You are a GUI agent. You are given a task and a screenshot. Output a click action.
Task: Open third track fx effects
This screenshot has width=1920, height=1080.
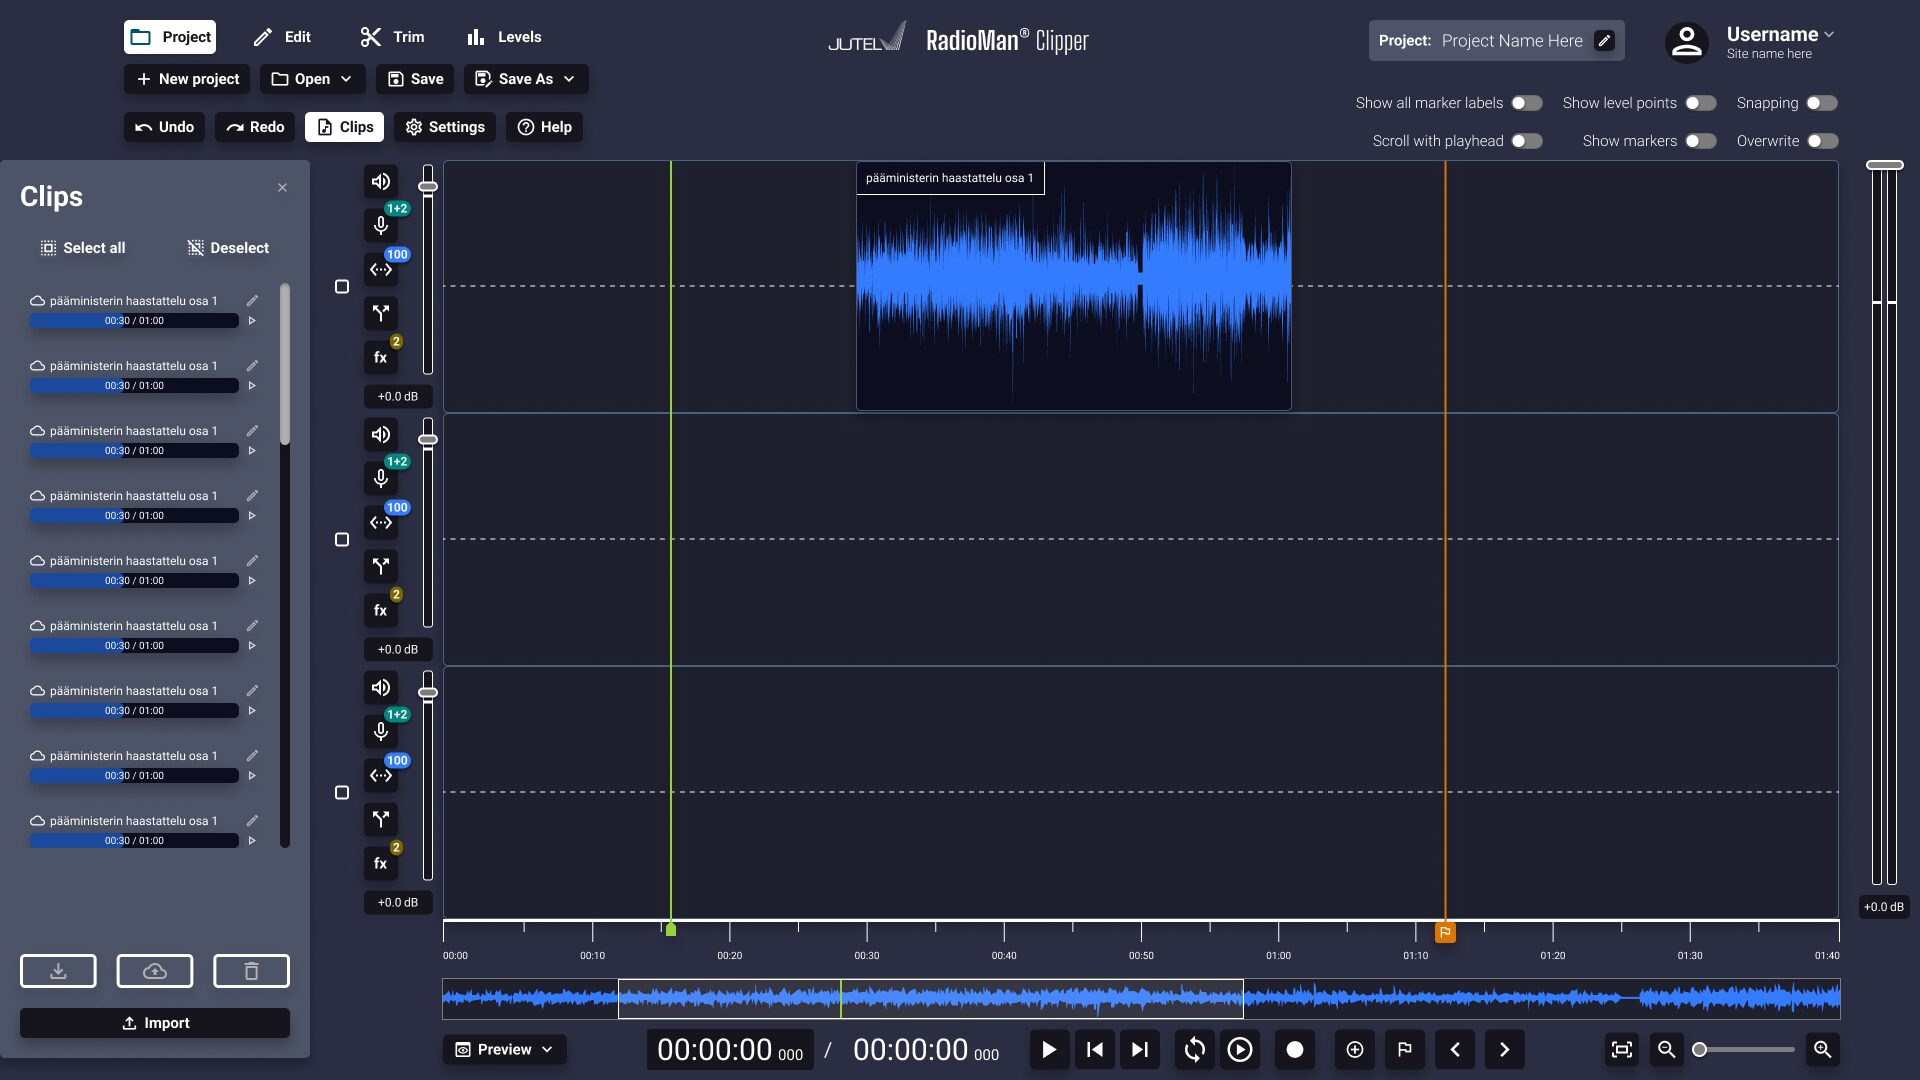tap(381, 863)
